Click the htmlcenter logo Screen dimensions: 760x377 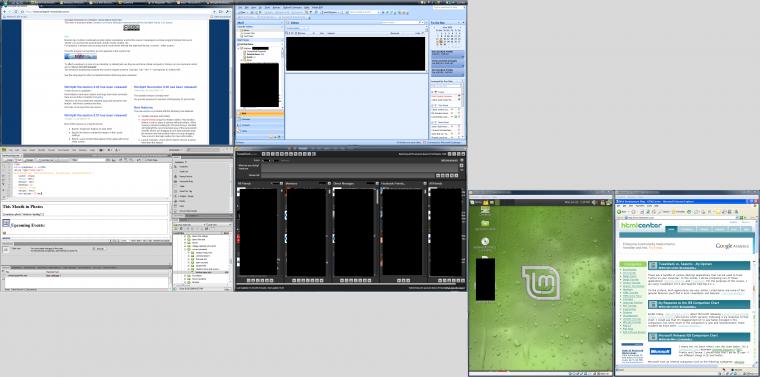coord(641,226)
